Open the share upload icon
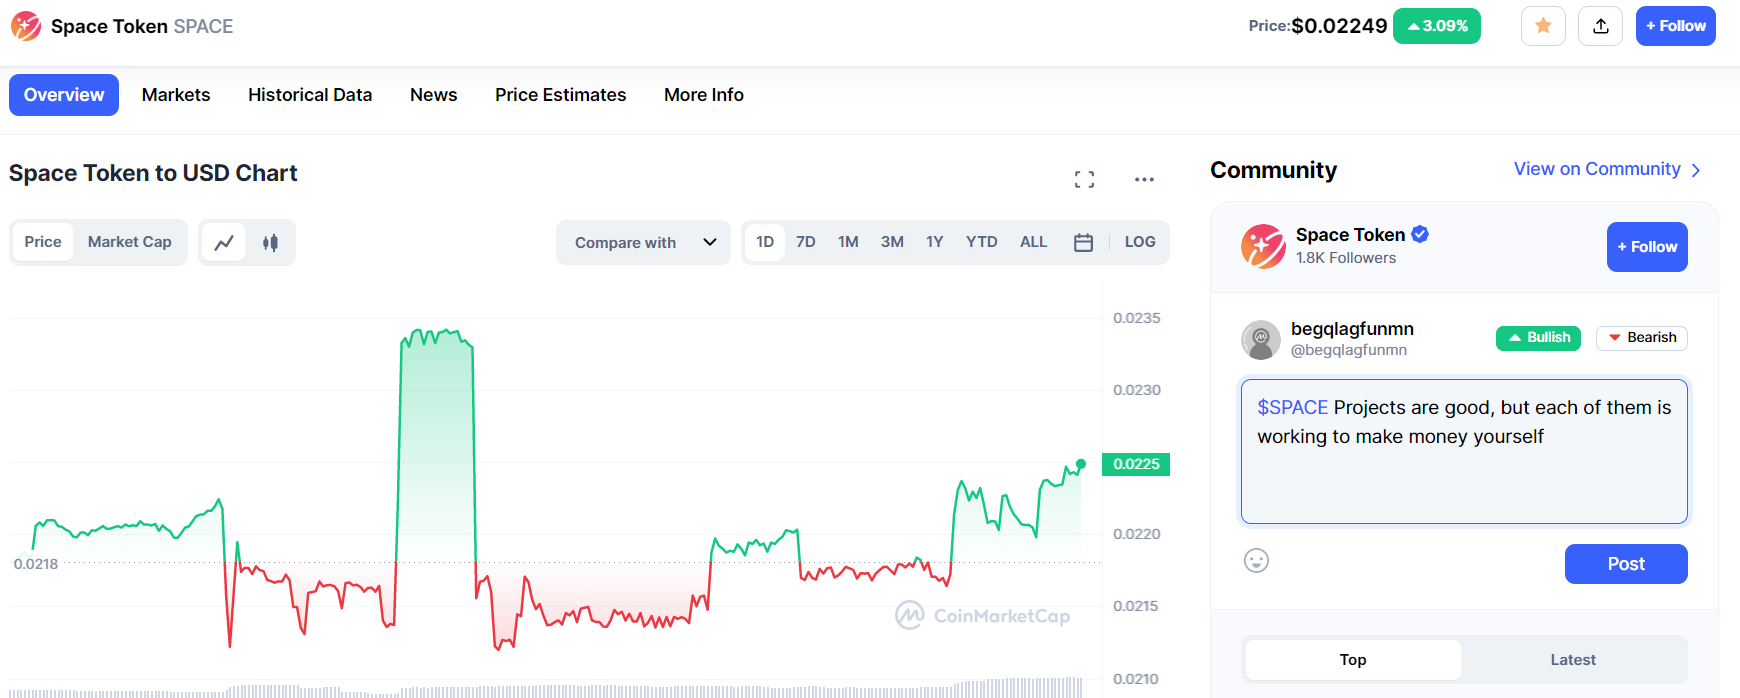The image size is (1740, 698). 1600,26
